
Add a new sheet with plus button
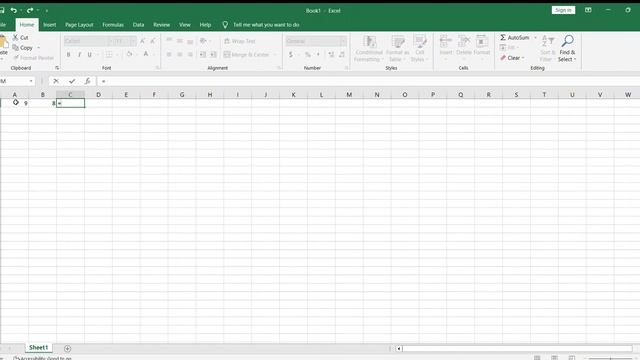tap(67, 349)
